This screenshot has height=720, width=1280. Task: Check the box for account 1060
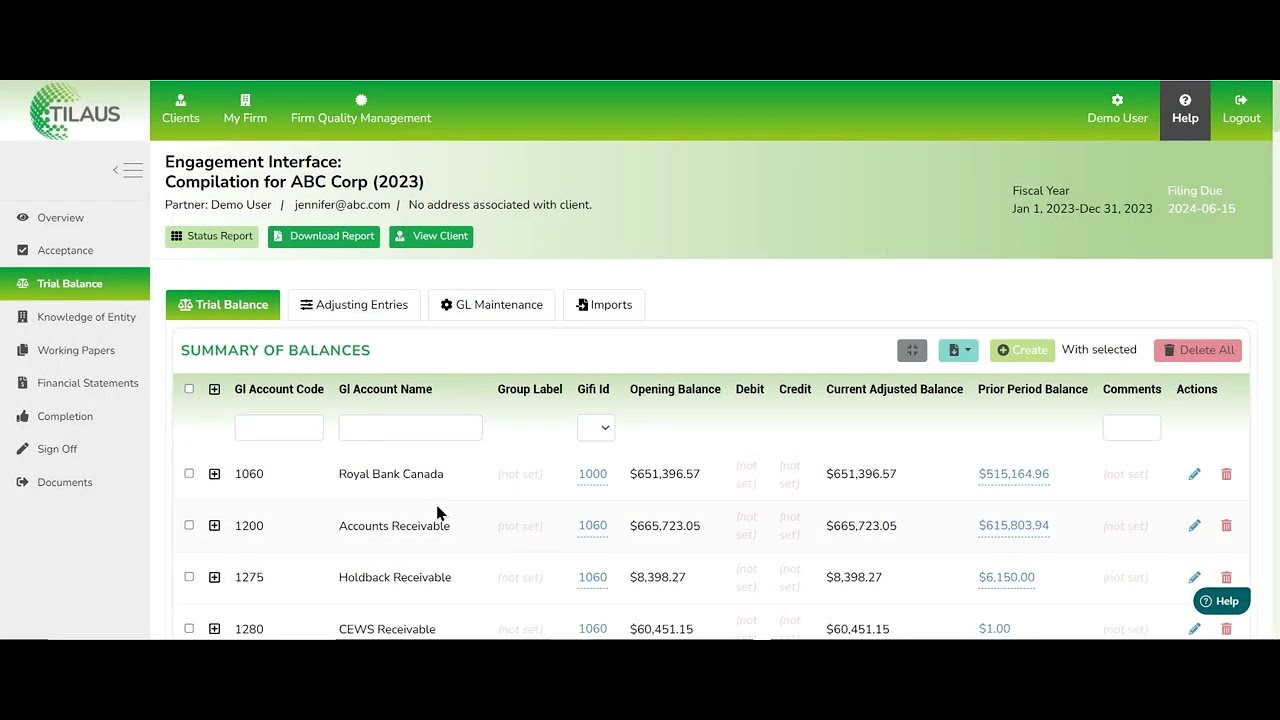tap(189, 474)
